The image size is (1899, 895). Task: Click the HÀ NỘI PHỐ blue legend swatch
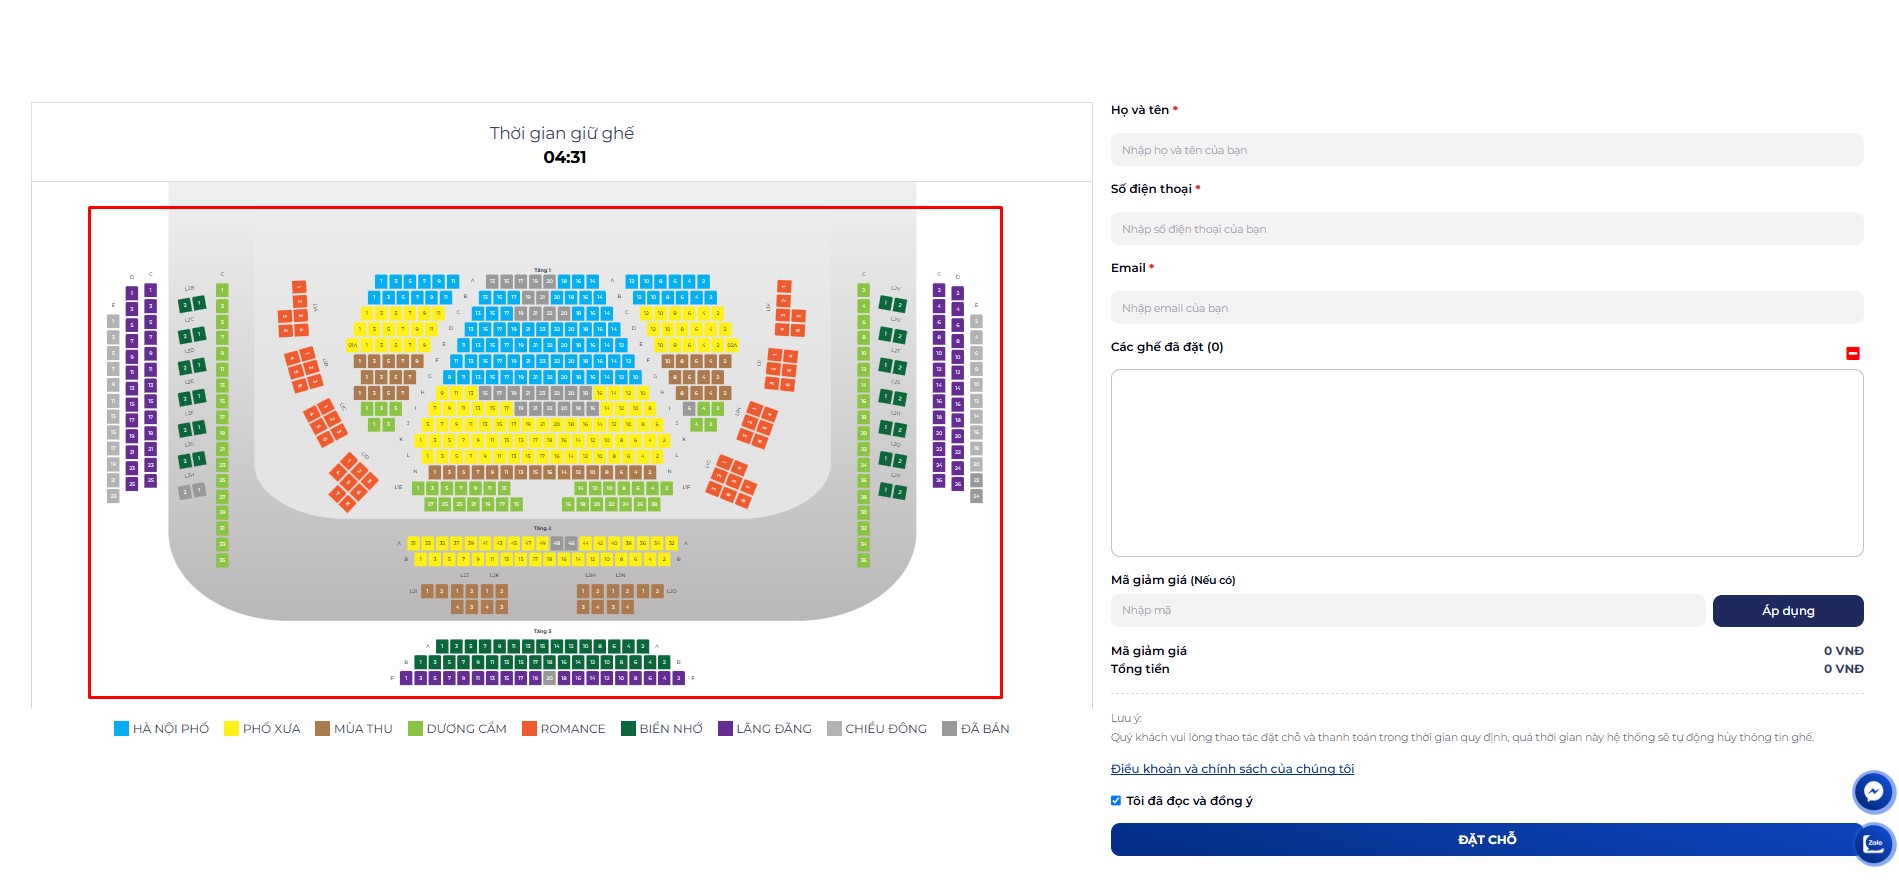122,729
